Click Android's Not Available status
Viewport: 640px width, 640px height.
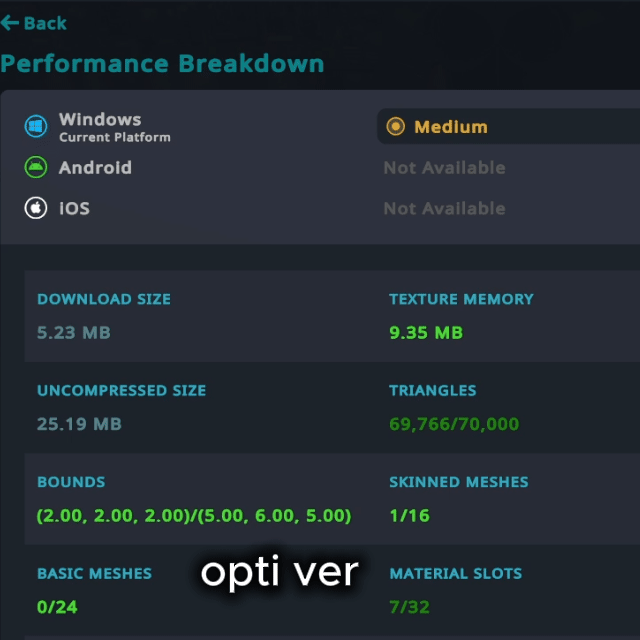coord(444,168)
